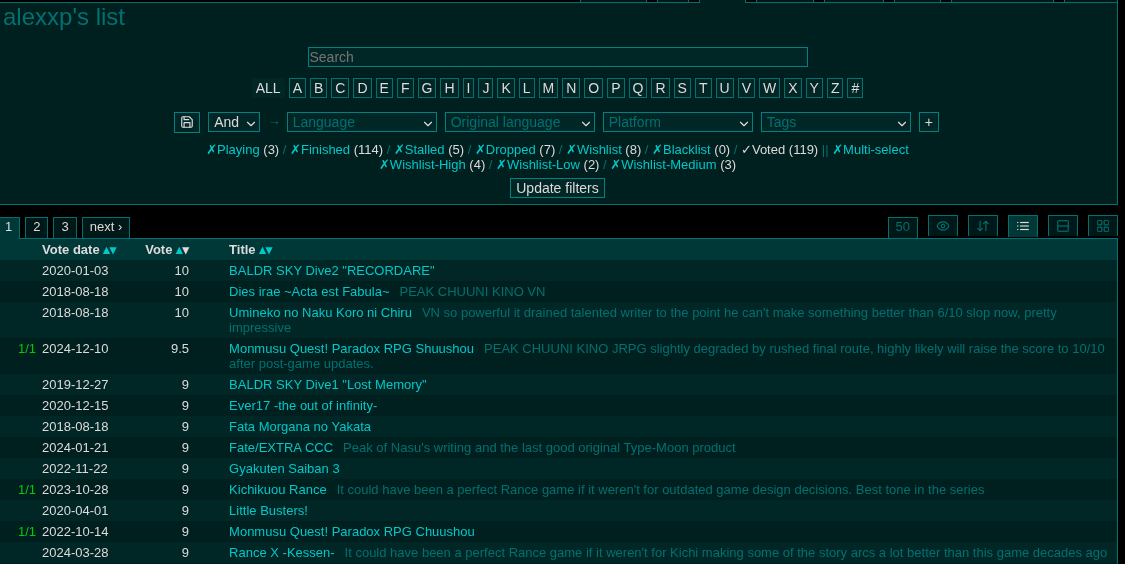The height and width of the screenshot is (564, 1125).
Task: Filter titles by letter M
Action: click(x=548, y=88)
